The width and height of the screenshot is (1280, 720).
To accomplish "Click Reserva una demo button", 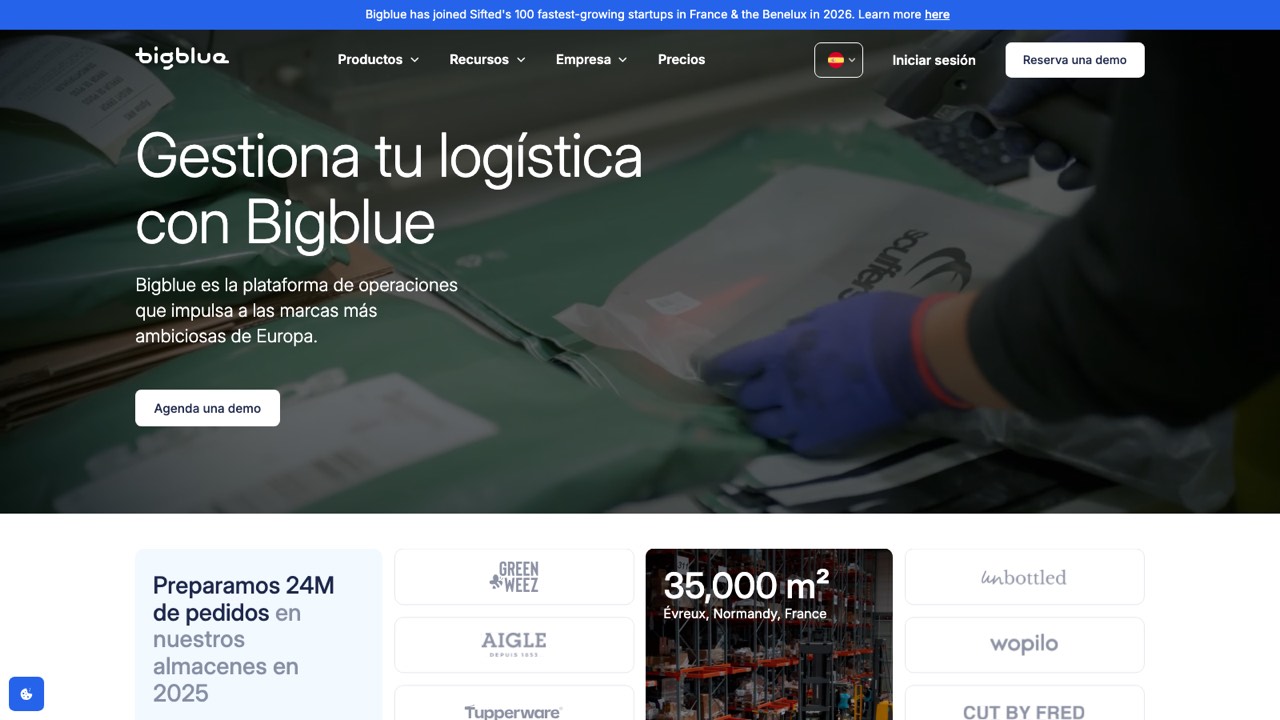I will (x=1075, y=60).
